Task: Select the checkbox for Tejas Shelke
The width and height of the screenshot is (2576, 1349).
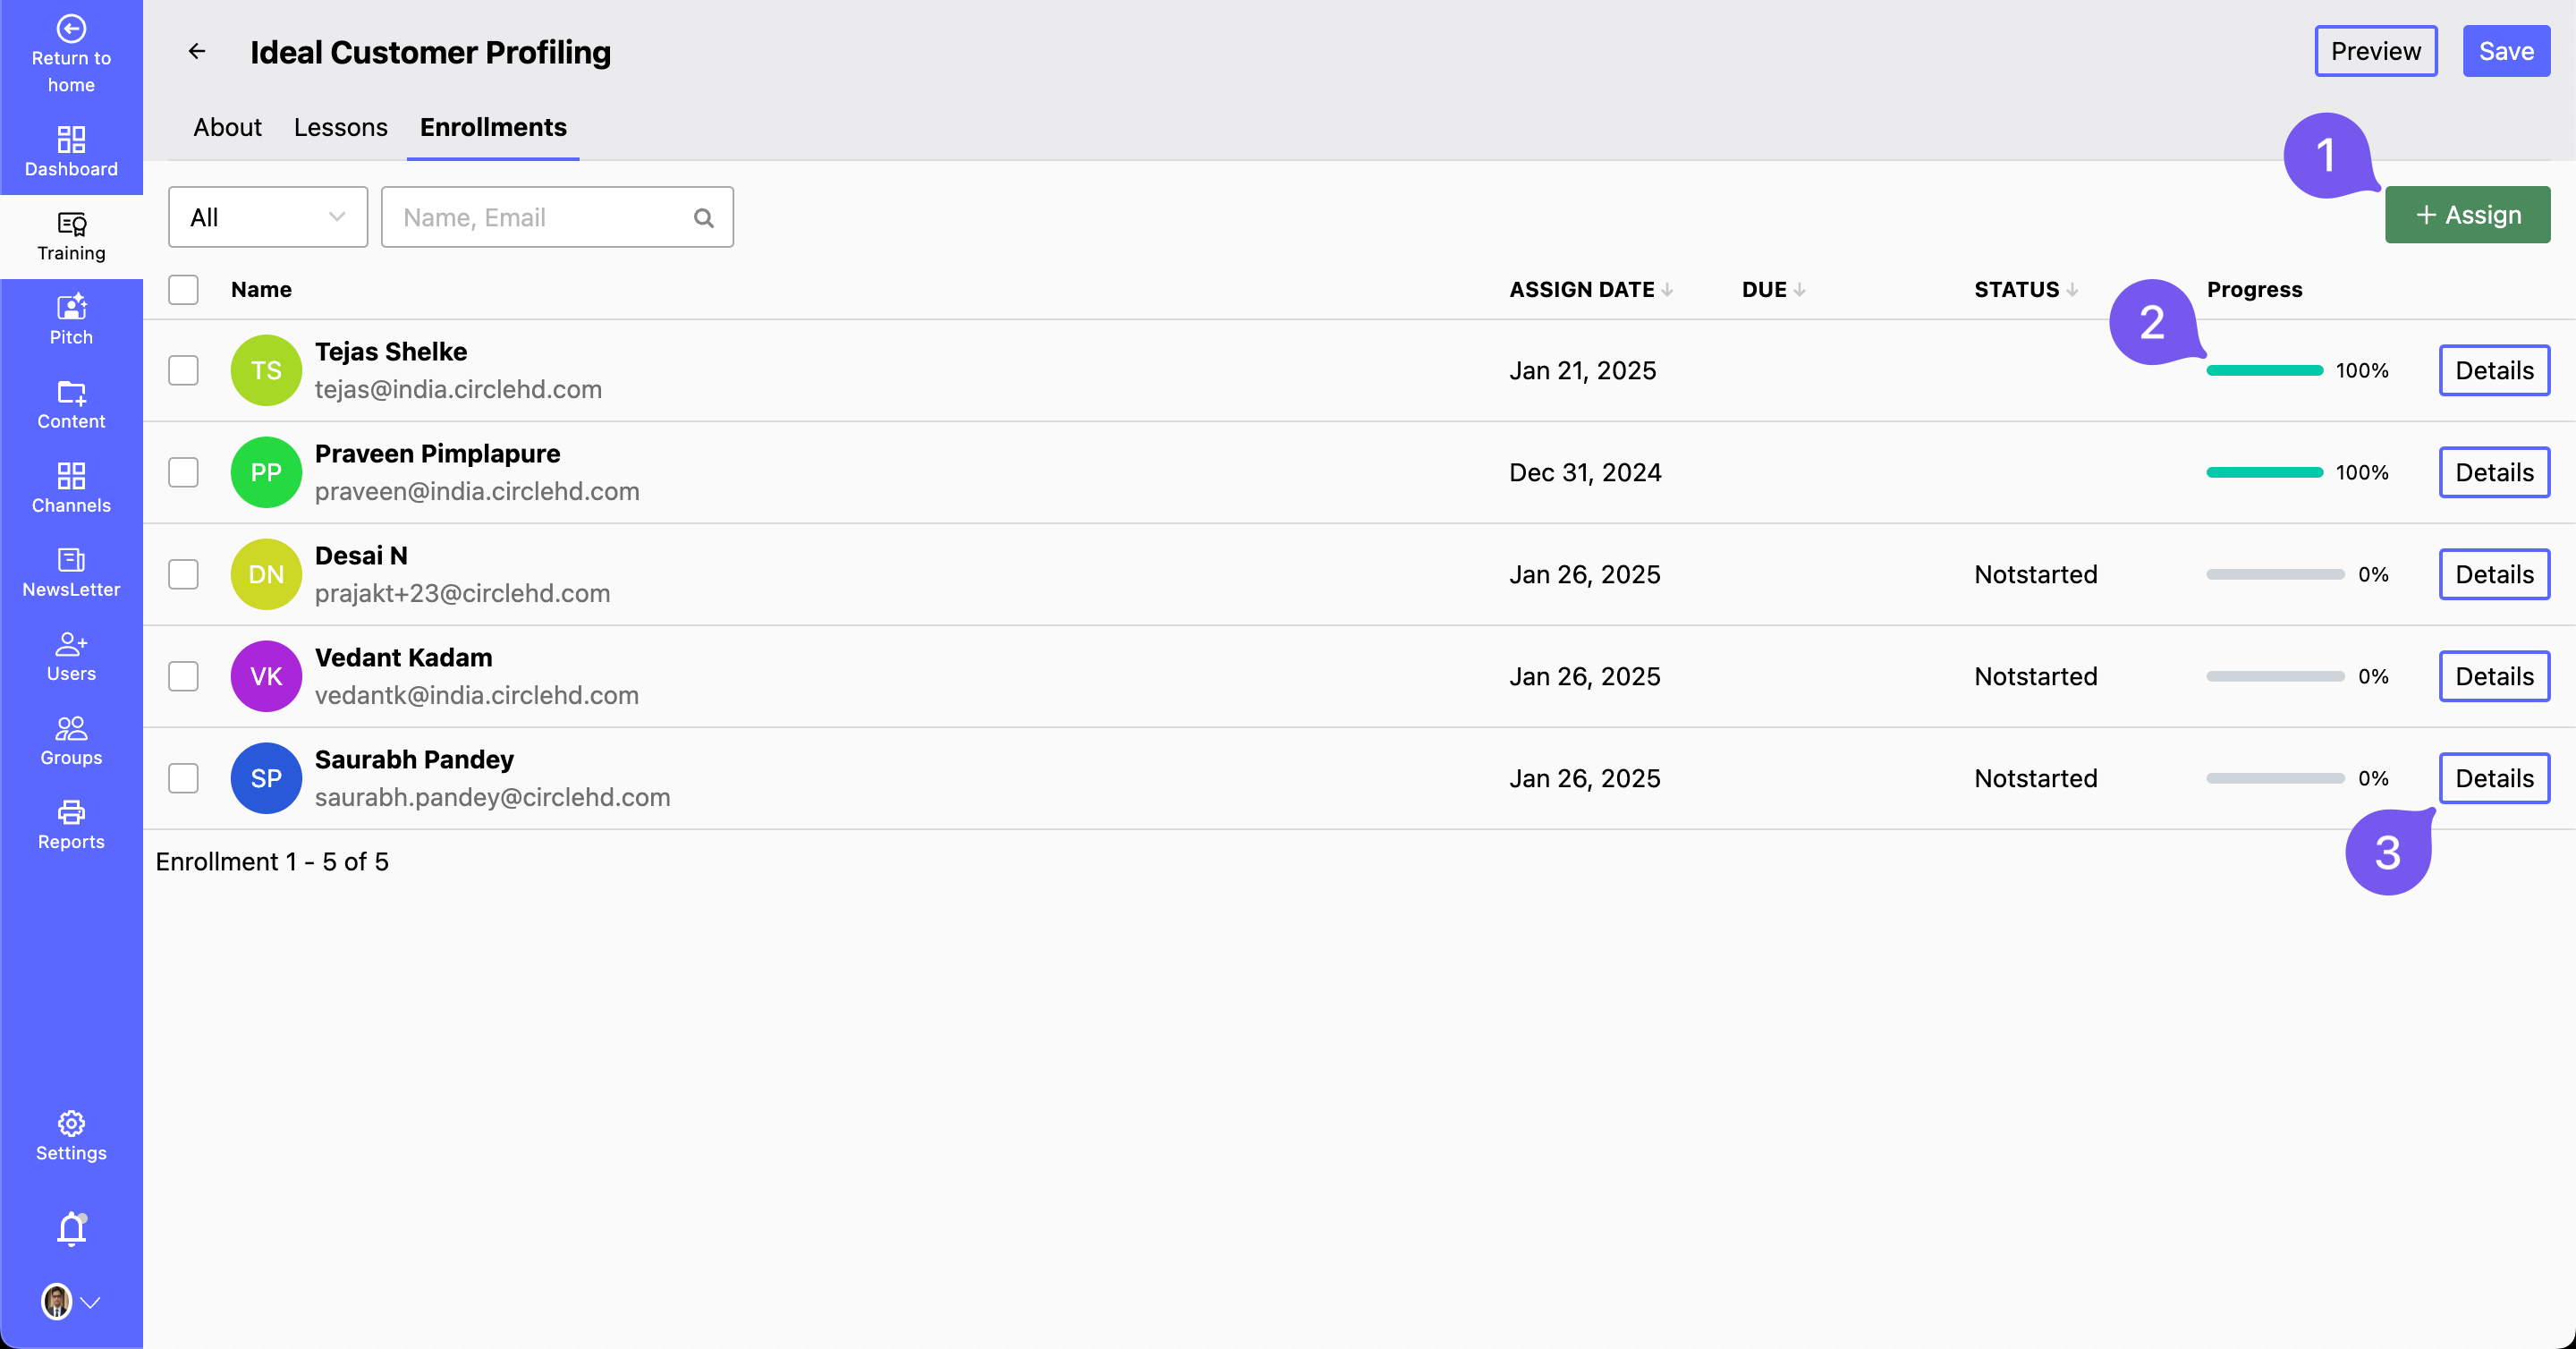Action: coord(183,370)
